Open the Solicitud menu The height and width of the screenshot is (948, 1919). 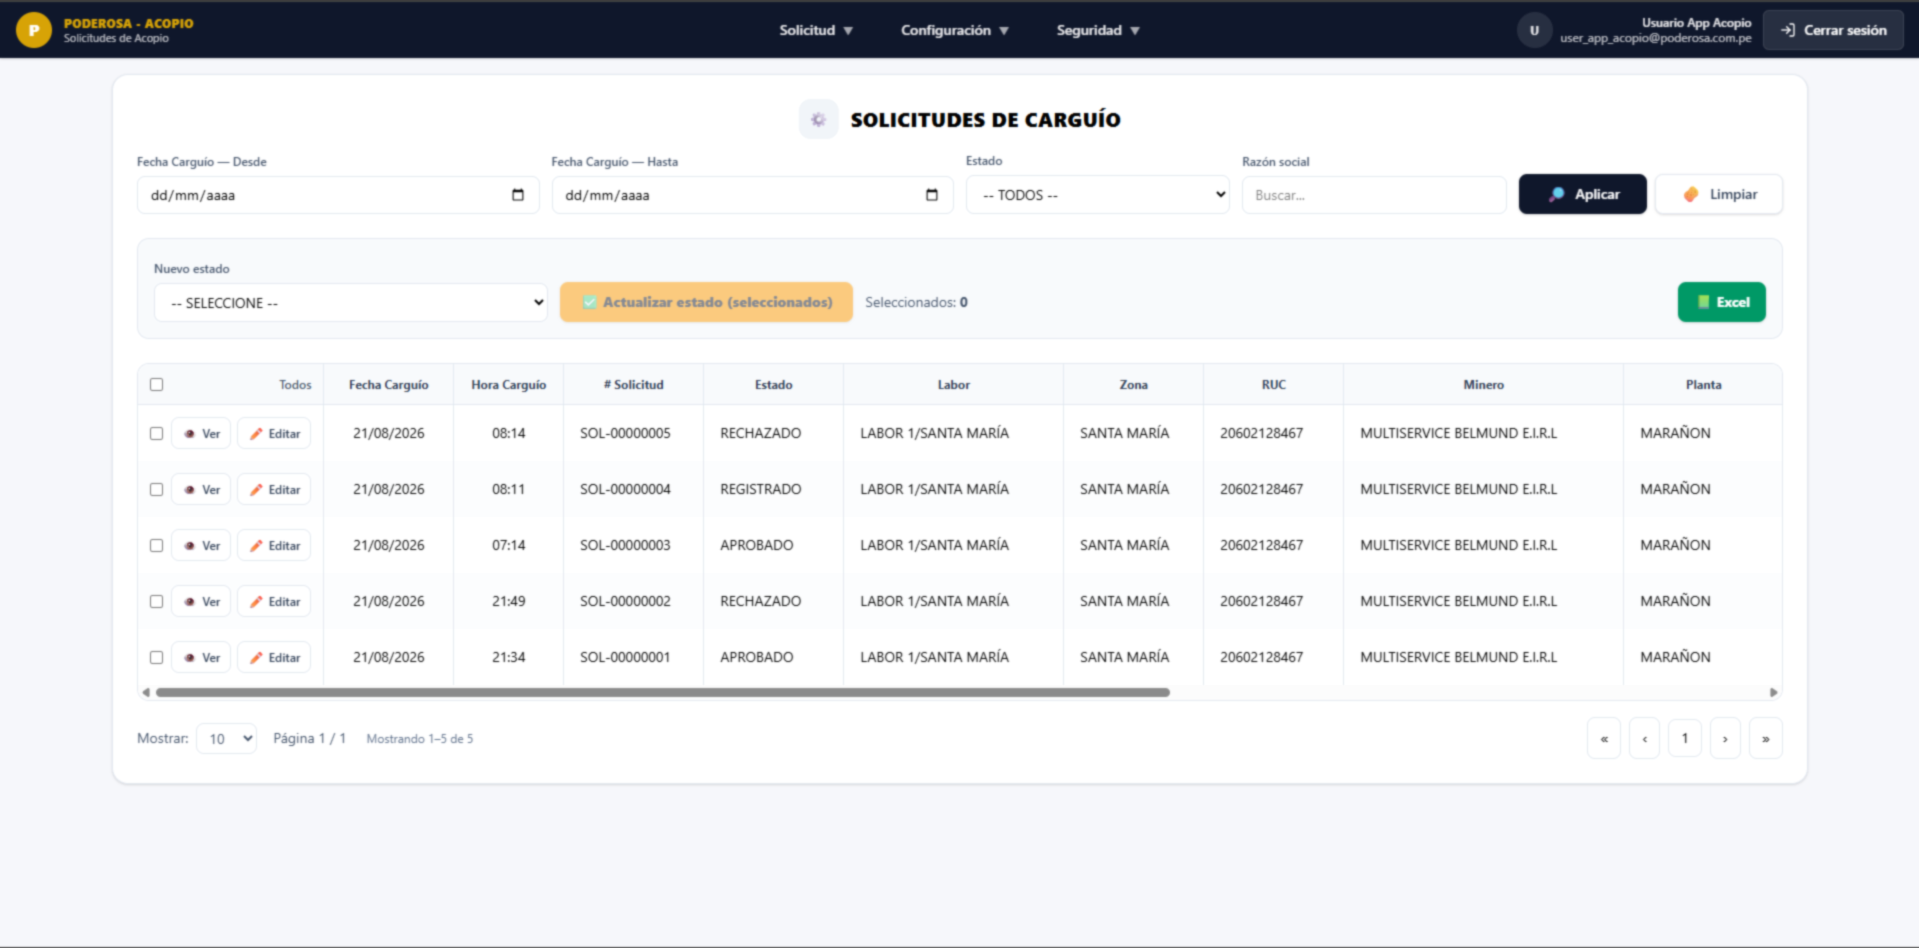[x=816, y=30]
